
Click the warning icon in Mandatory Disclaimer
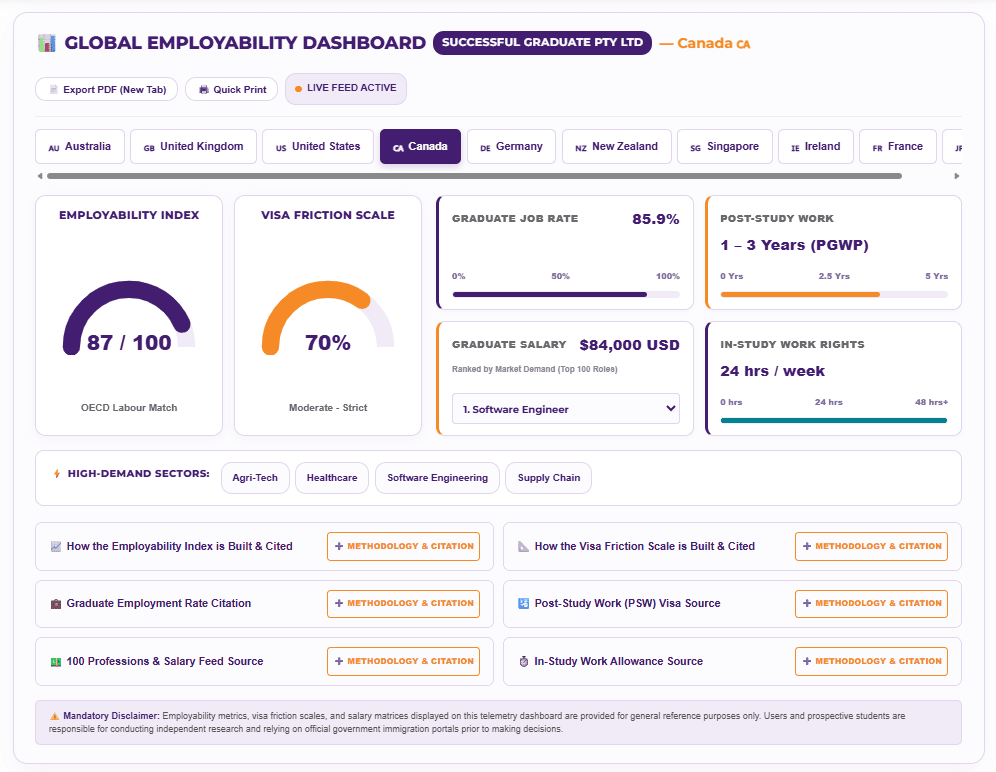point(55,716)
